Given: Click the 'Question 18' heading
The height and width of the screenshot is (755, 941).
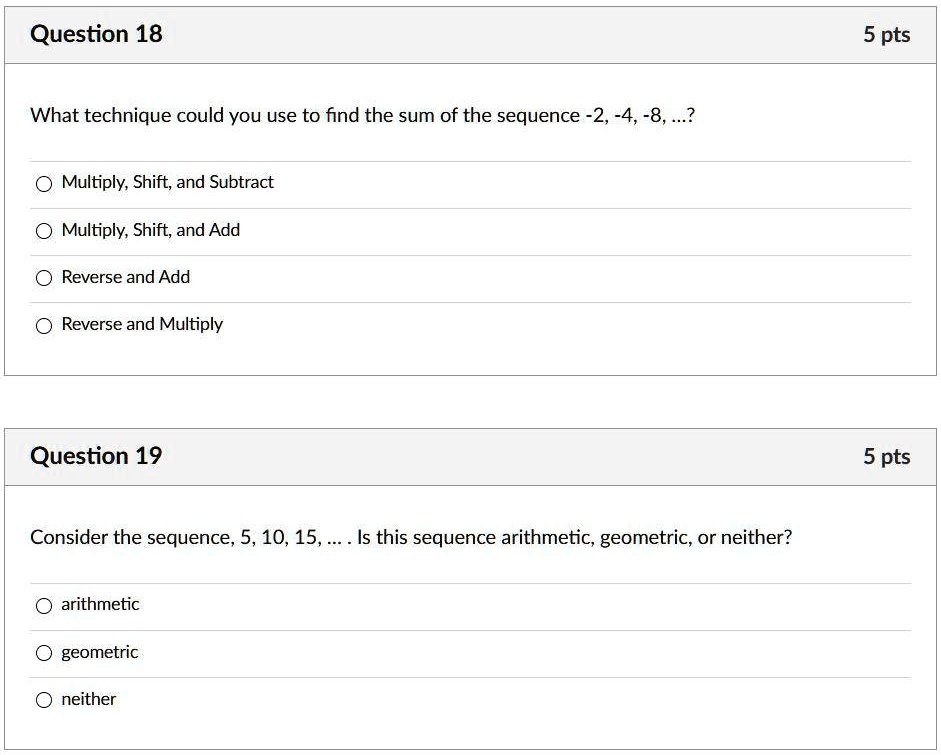Looking at the screenshot, I should click(x=96, y=34).
